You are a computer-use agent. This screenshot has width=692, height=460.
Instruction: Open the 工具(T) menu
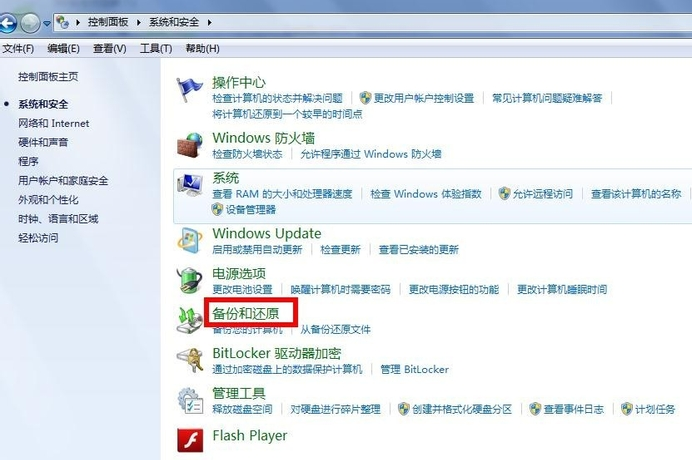[x=155, y=48]
